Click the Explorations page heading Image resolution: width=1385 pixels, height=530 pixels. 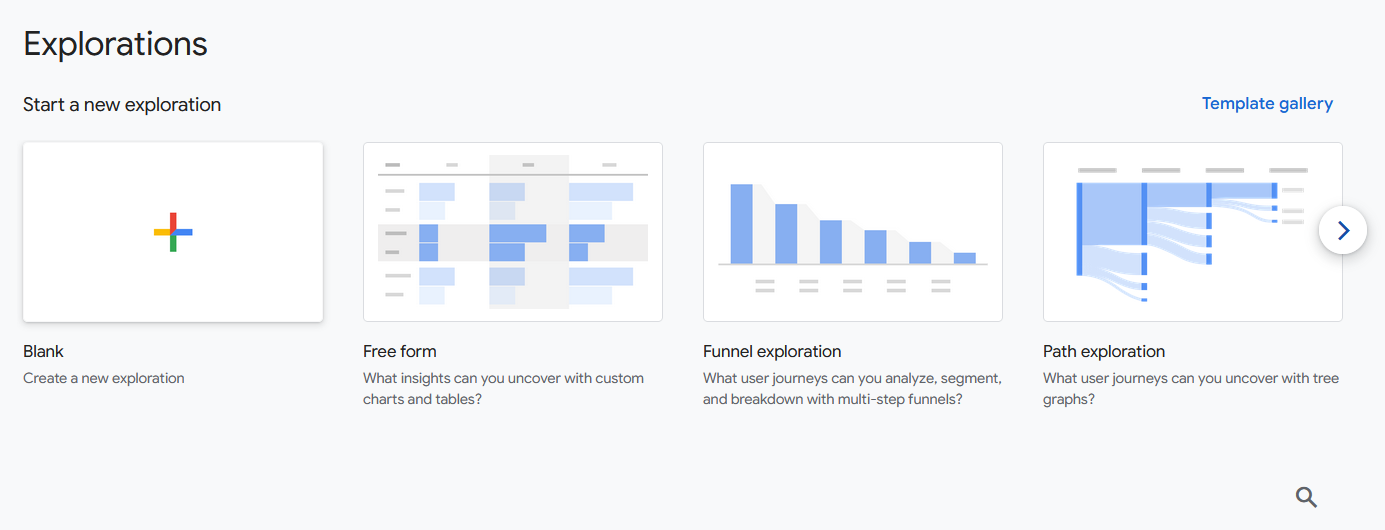[x=115, y=44]
